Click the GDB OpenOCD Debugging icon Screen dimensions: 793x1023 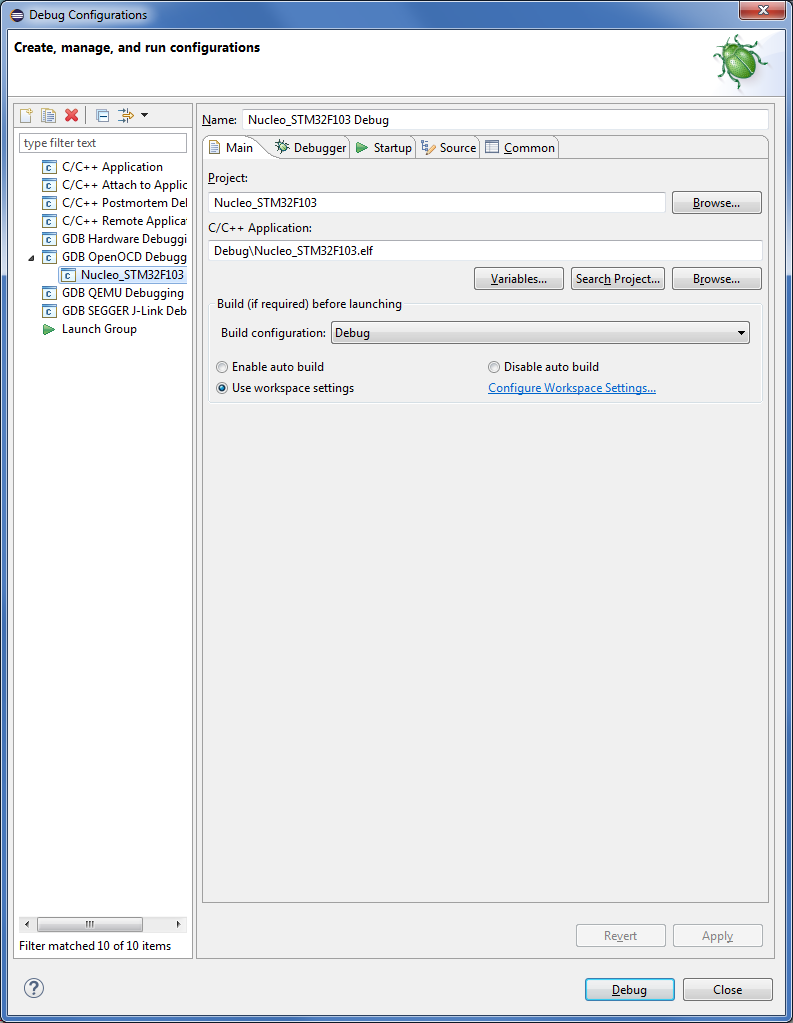click(x=49, y=257)
